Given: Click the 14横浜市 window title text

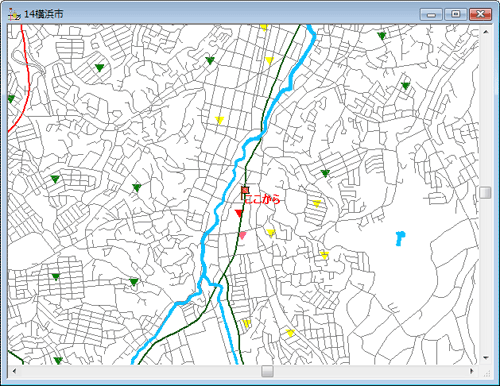Looking at the screenshot, I should click(43, 14).
